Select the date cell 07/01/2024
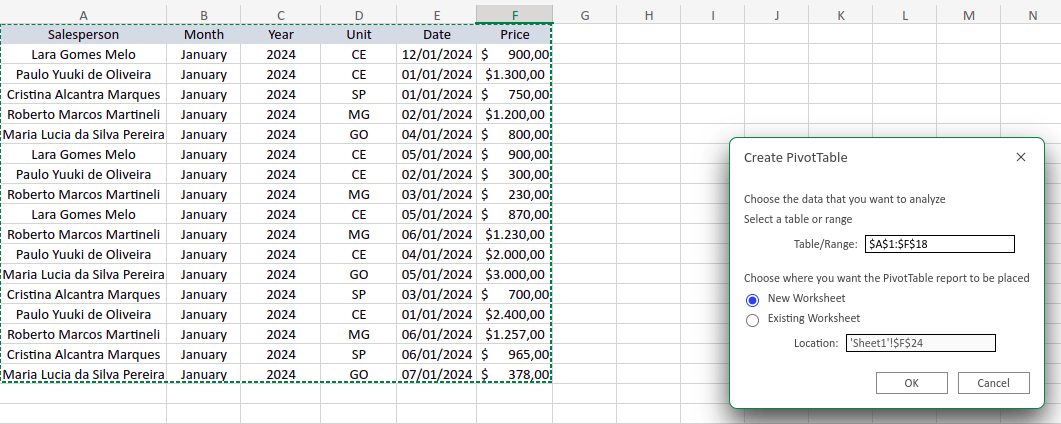1061x424 pixels. (x=436, y=374)
